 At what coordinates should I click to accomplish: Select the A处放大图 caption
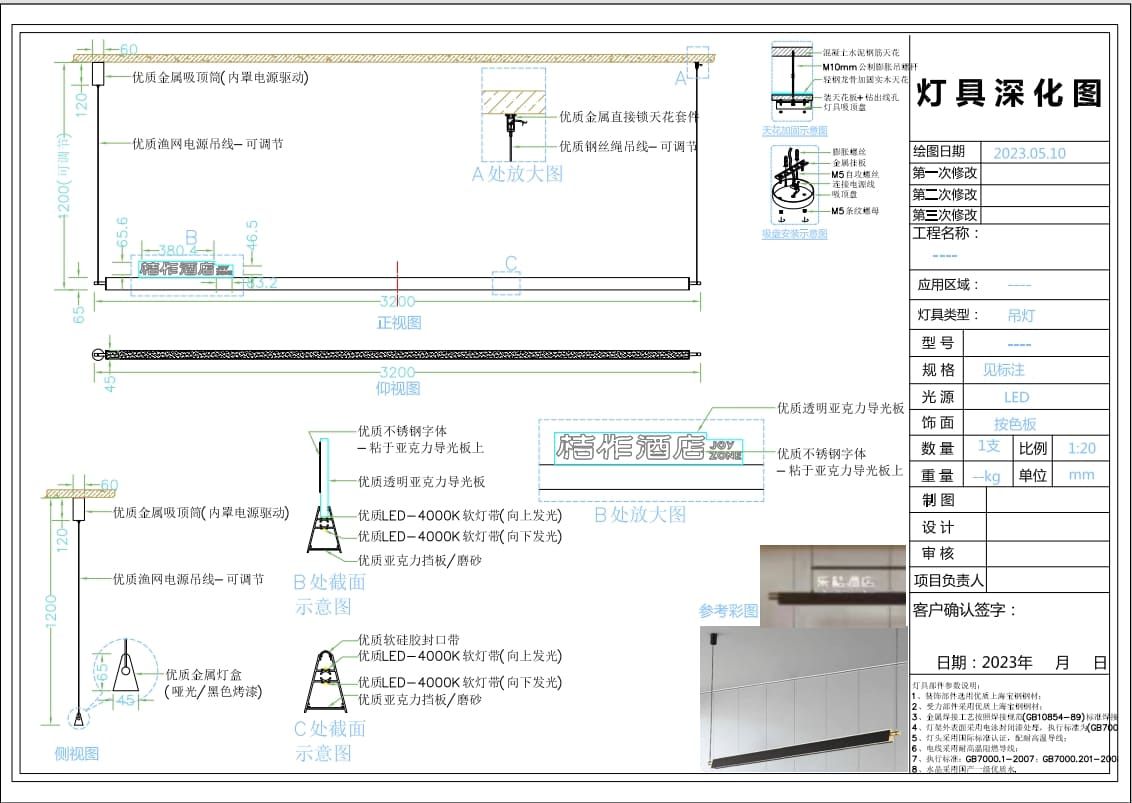(517, 174)
